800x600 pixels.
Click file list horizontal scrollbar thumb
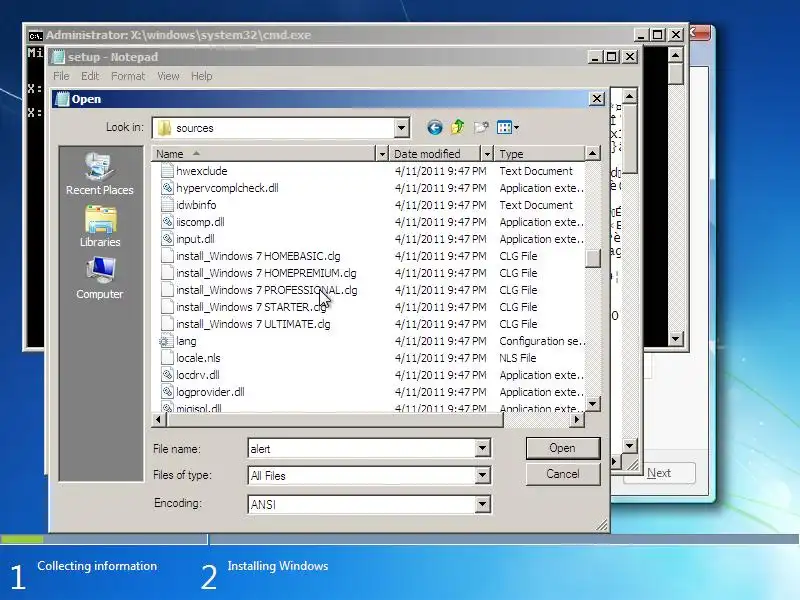click(335, 419)
